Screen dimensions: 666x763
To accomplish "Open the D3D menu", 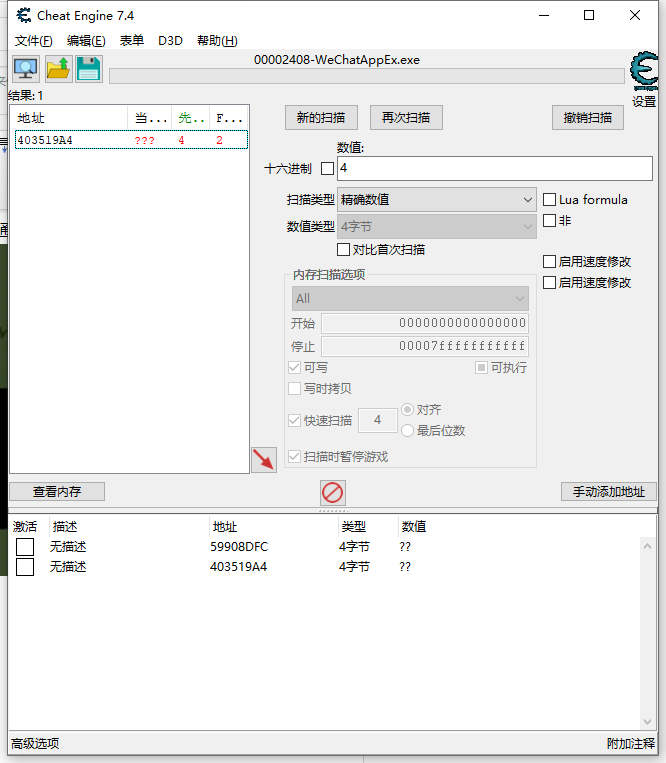I will [170, 40].
